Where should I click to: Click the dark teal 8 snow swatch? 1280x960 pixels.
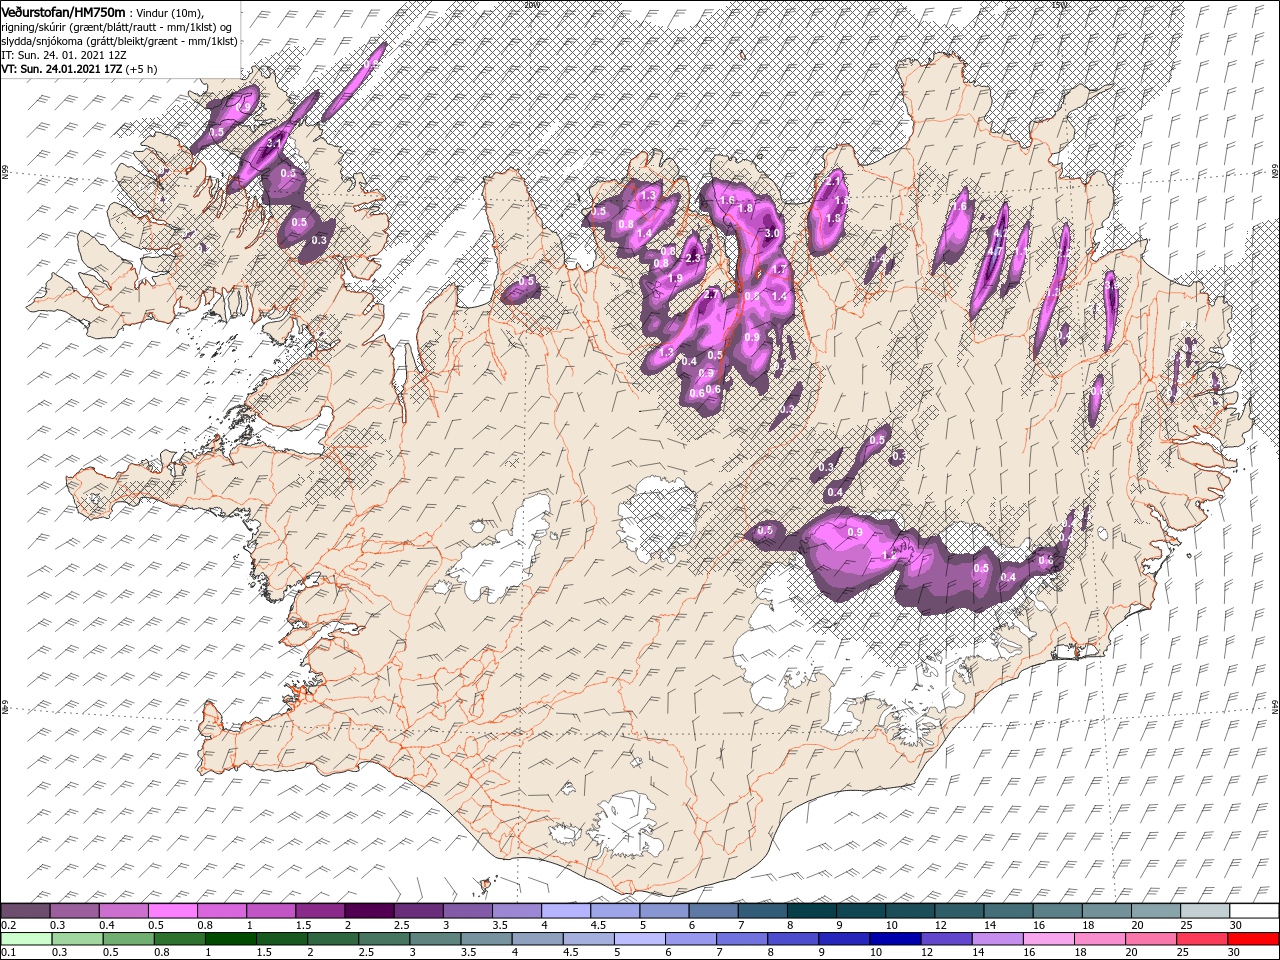coord(811,911)
